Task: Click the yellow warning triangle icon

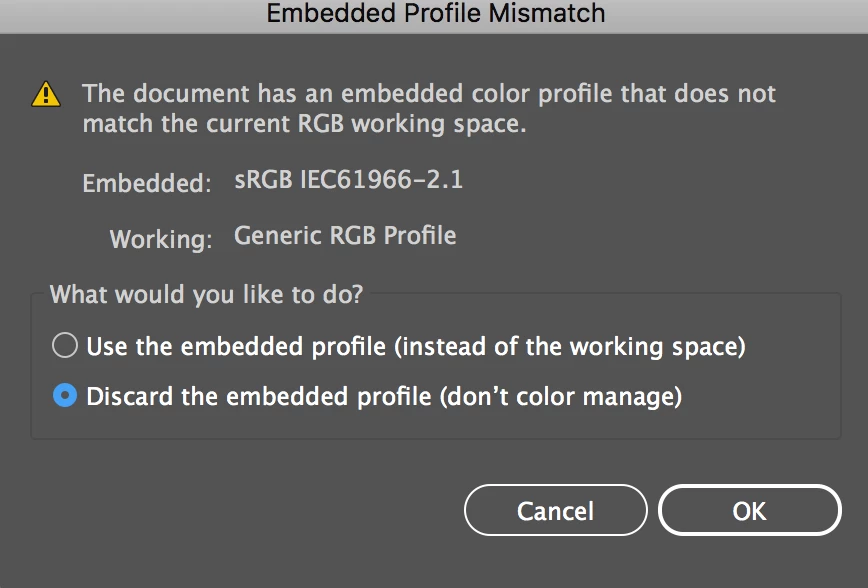Action: pos(46,94)
